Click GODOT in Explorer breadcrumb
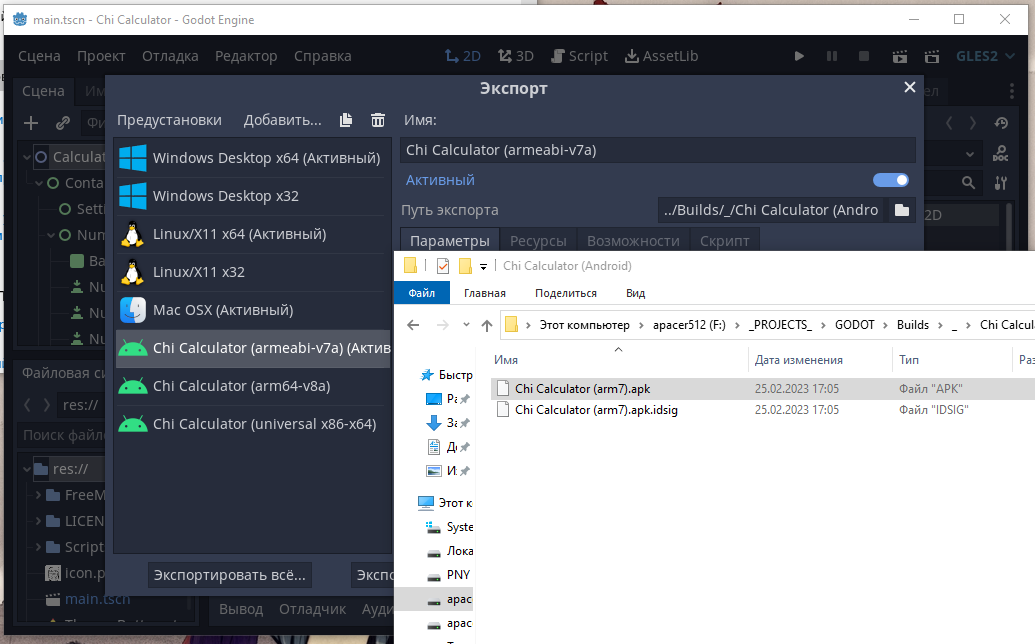The width and height of the screenshot is (1035, 644). coord(854,325)
